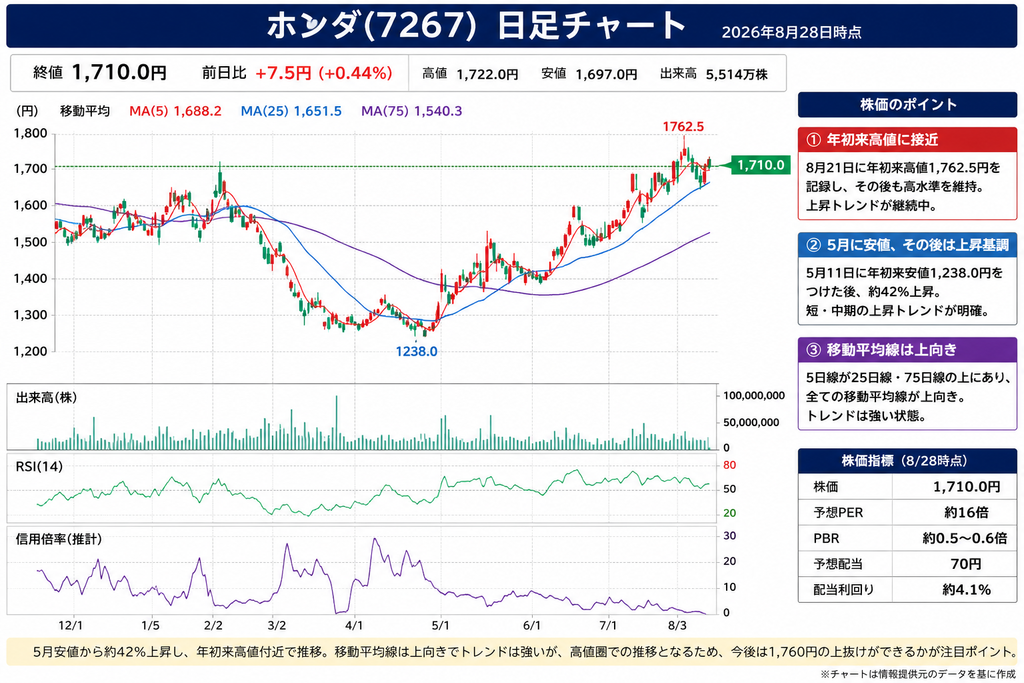Click the yellow summary note at bottom
Viewport: 1024px width, 683px height.
[512, 652]
